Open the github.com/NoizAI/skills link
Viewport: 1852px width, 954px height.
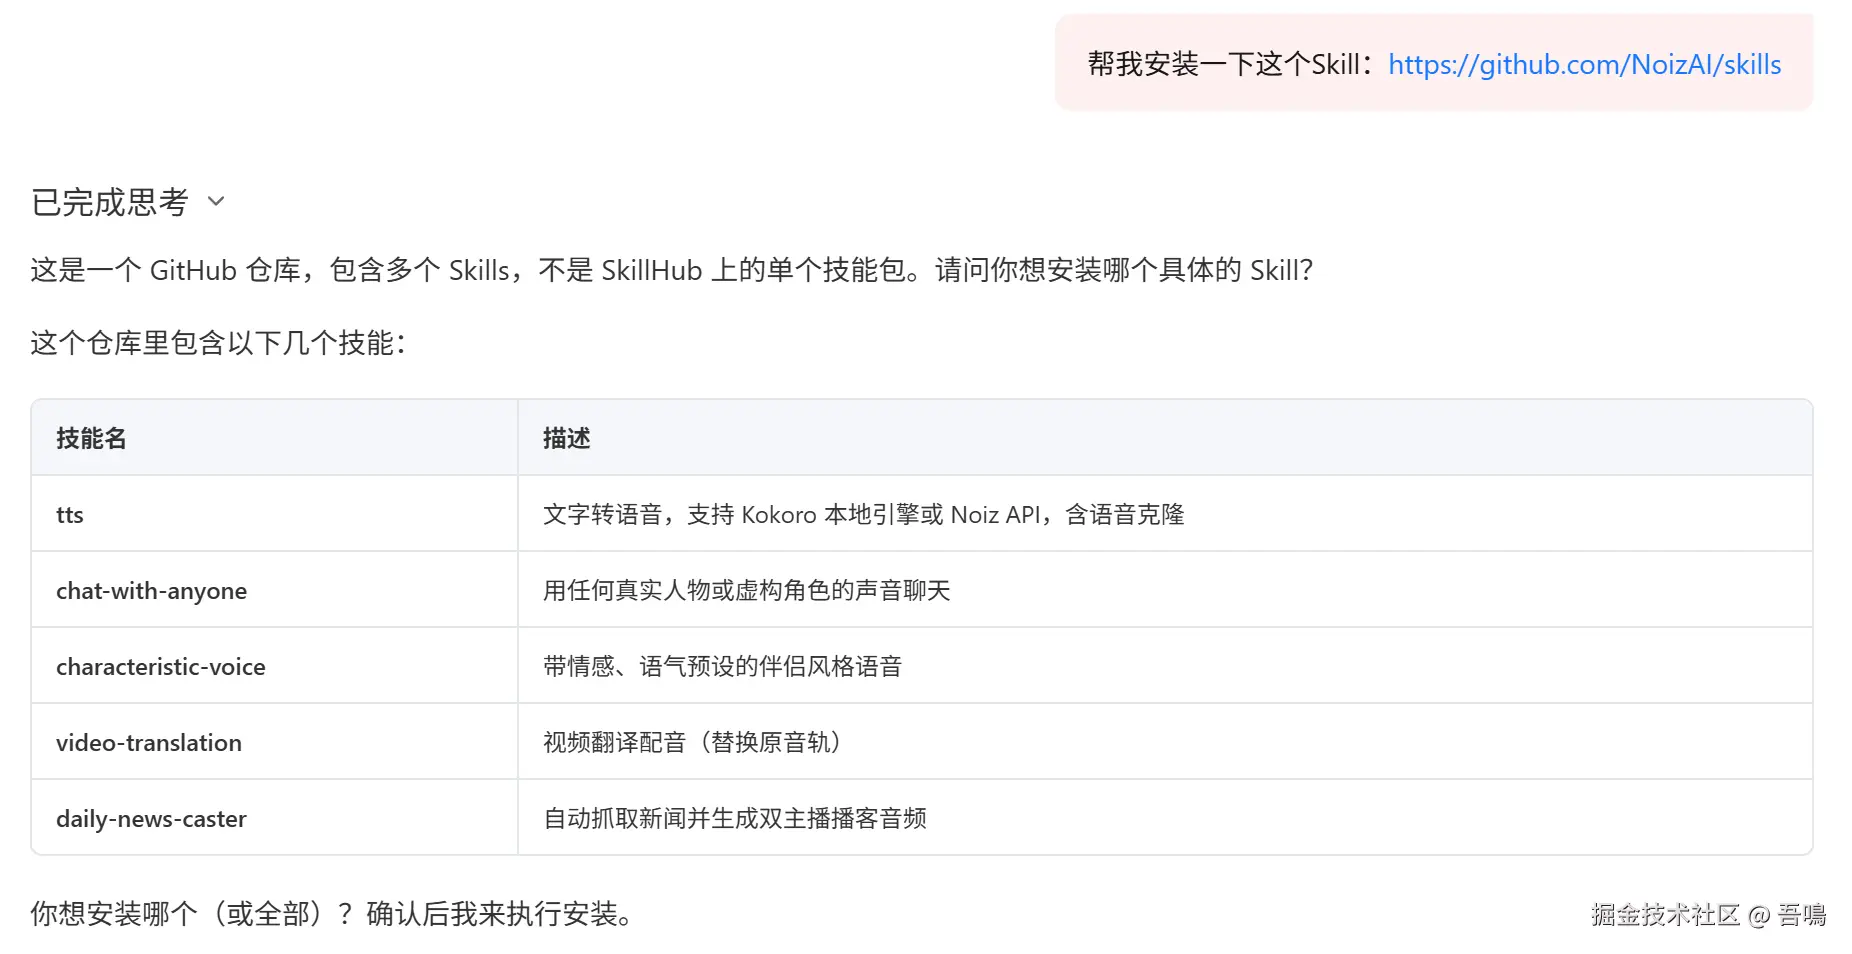coord(1584,65)
